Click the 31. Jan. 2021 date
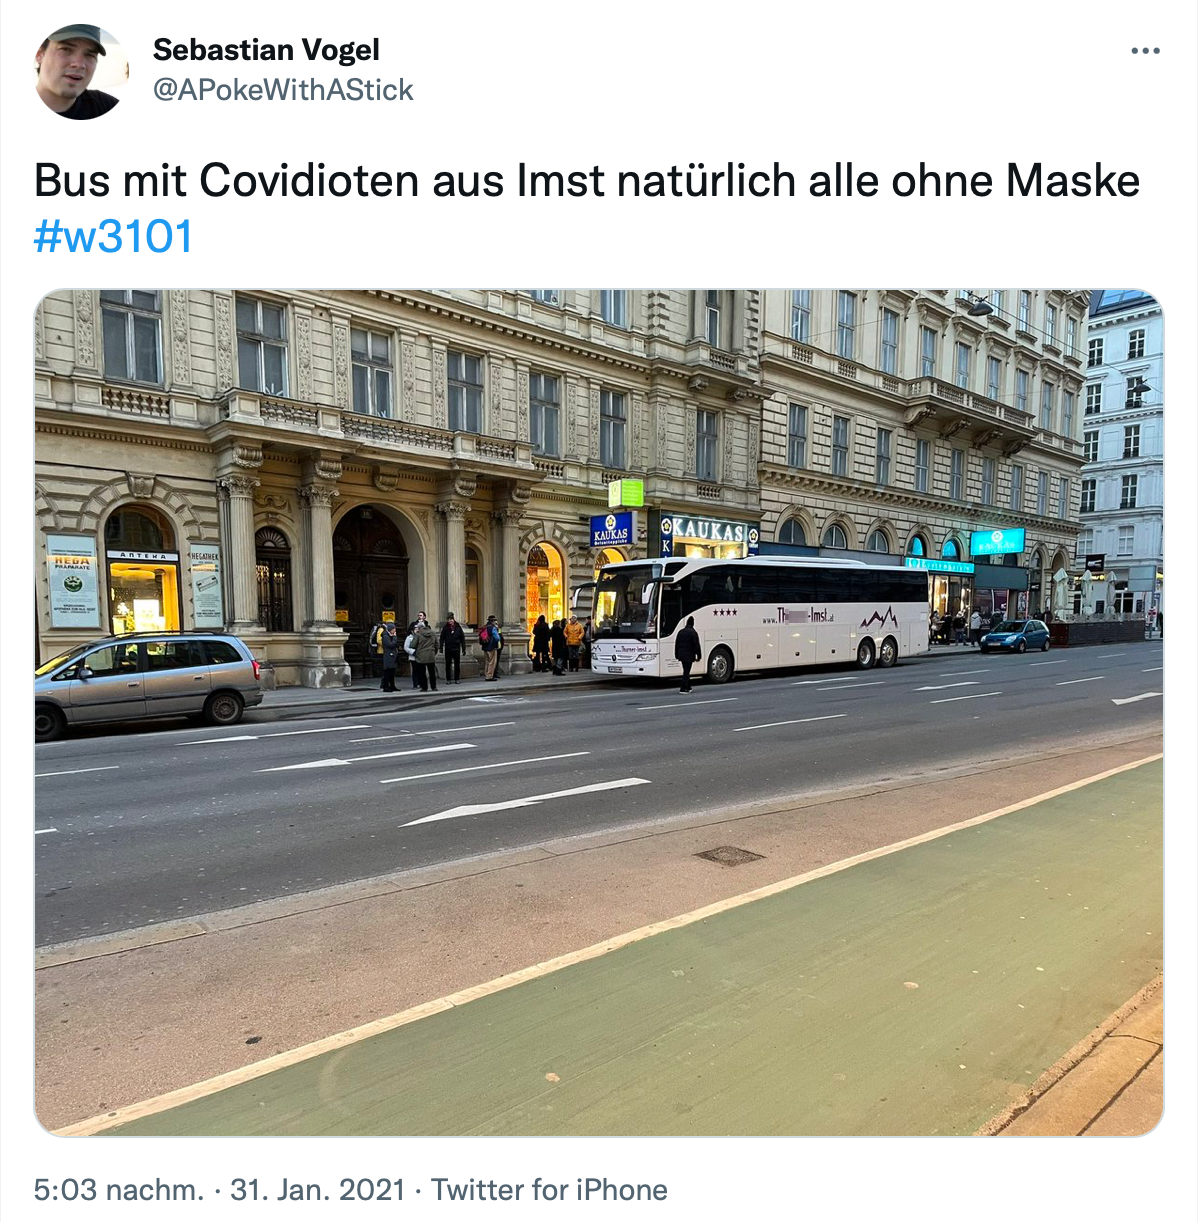The height and width of the screenshot is (1222, 1198). click(317, 1190)
